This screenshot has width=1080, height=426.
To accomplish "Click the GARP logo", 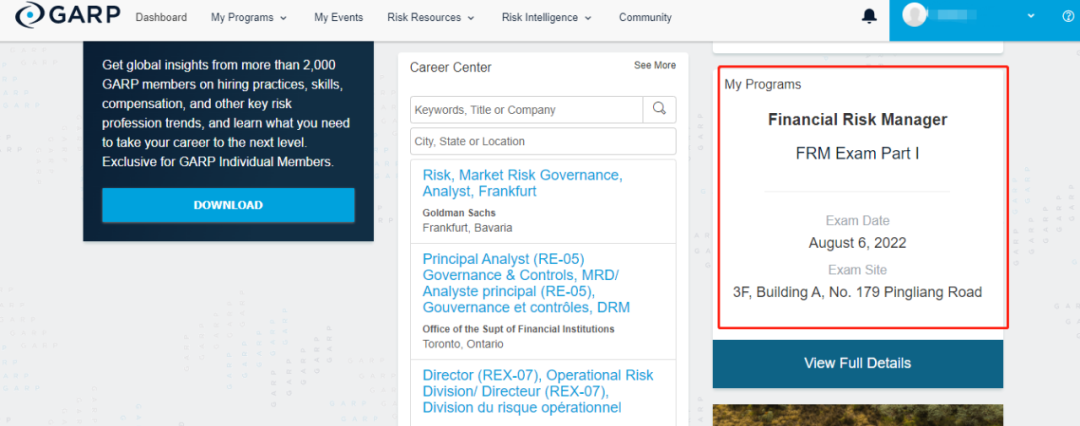I will pyautogui.click(x=67, y=17).
